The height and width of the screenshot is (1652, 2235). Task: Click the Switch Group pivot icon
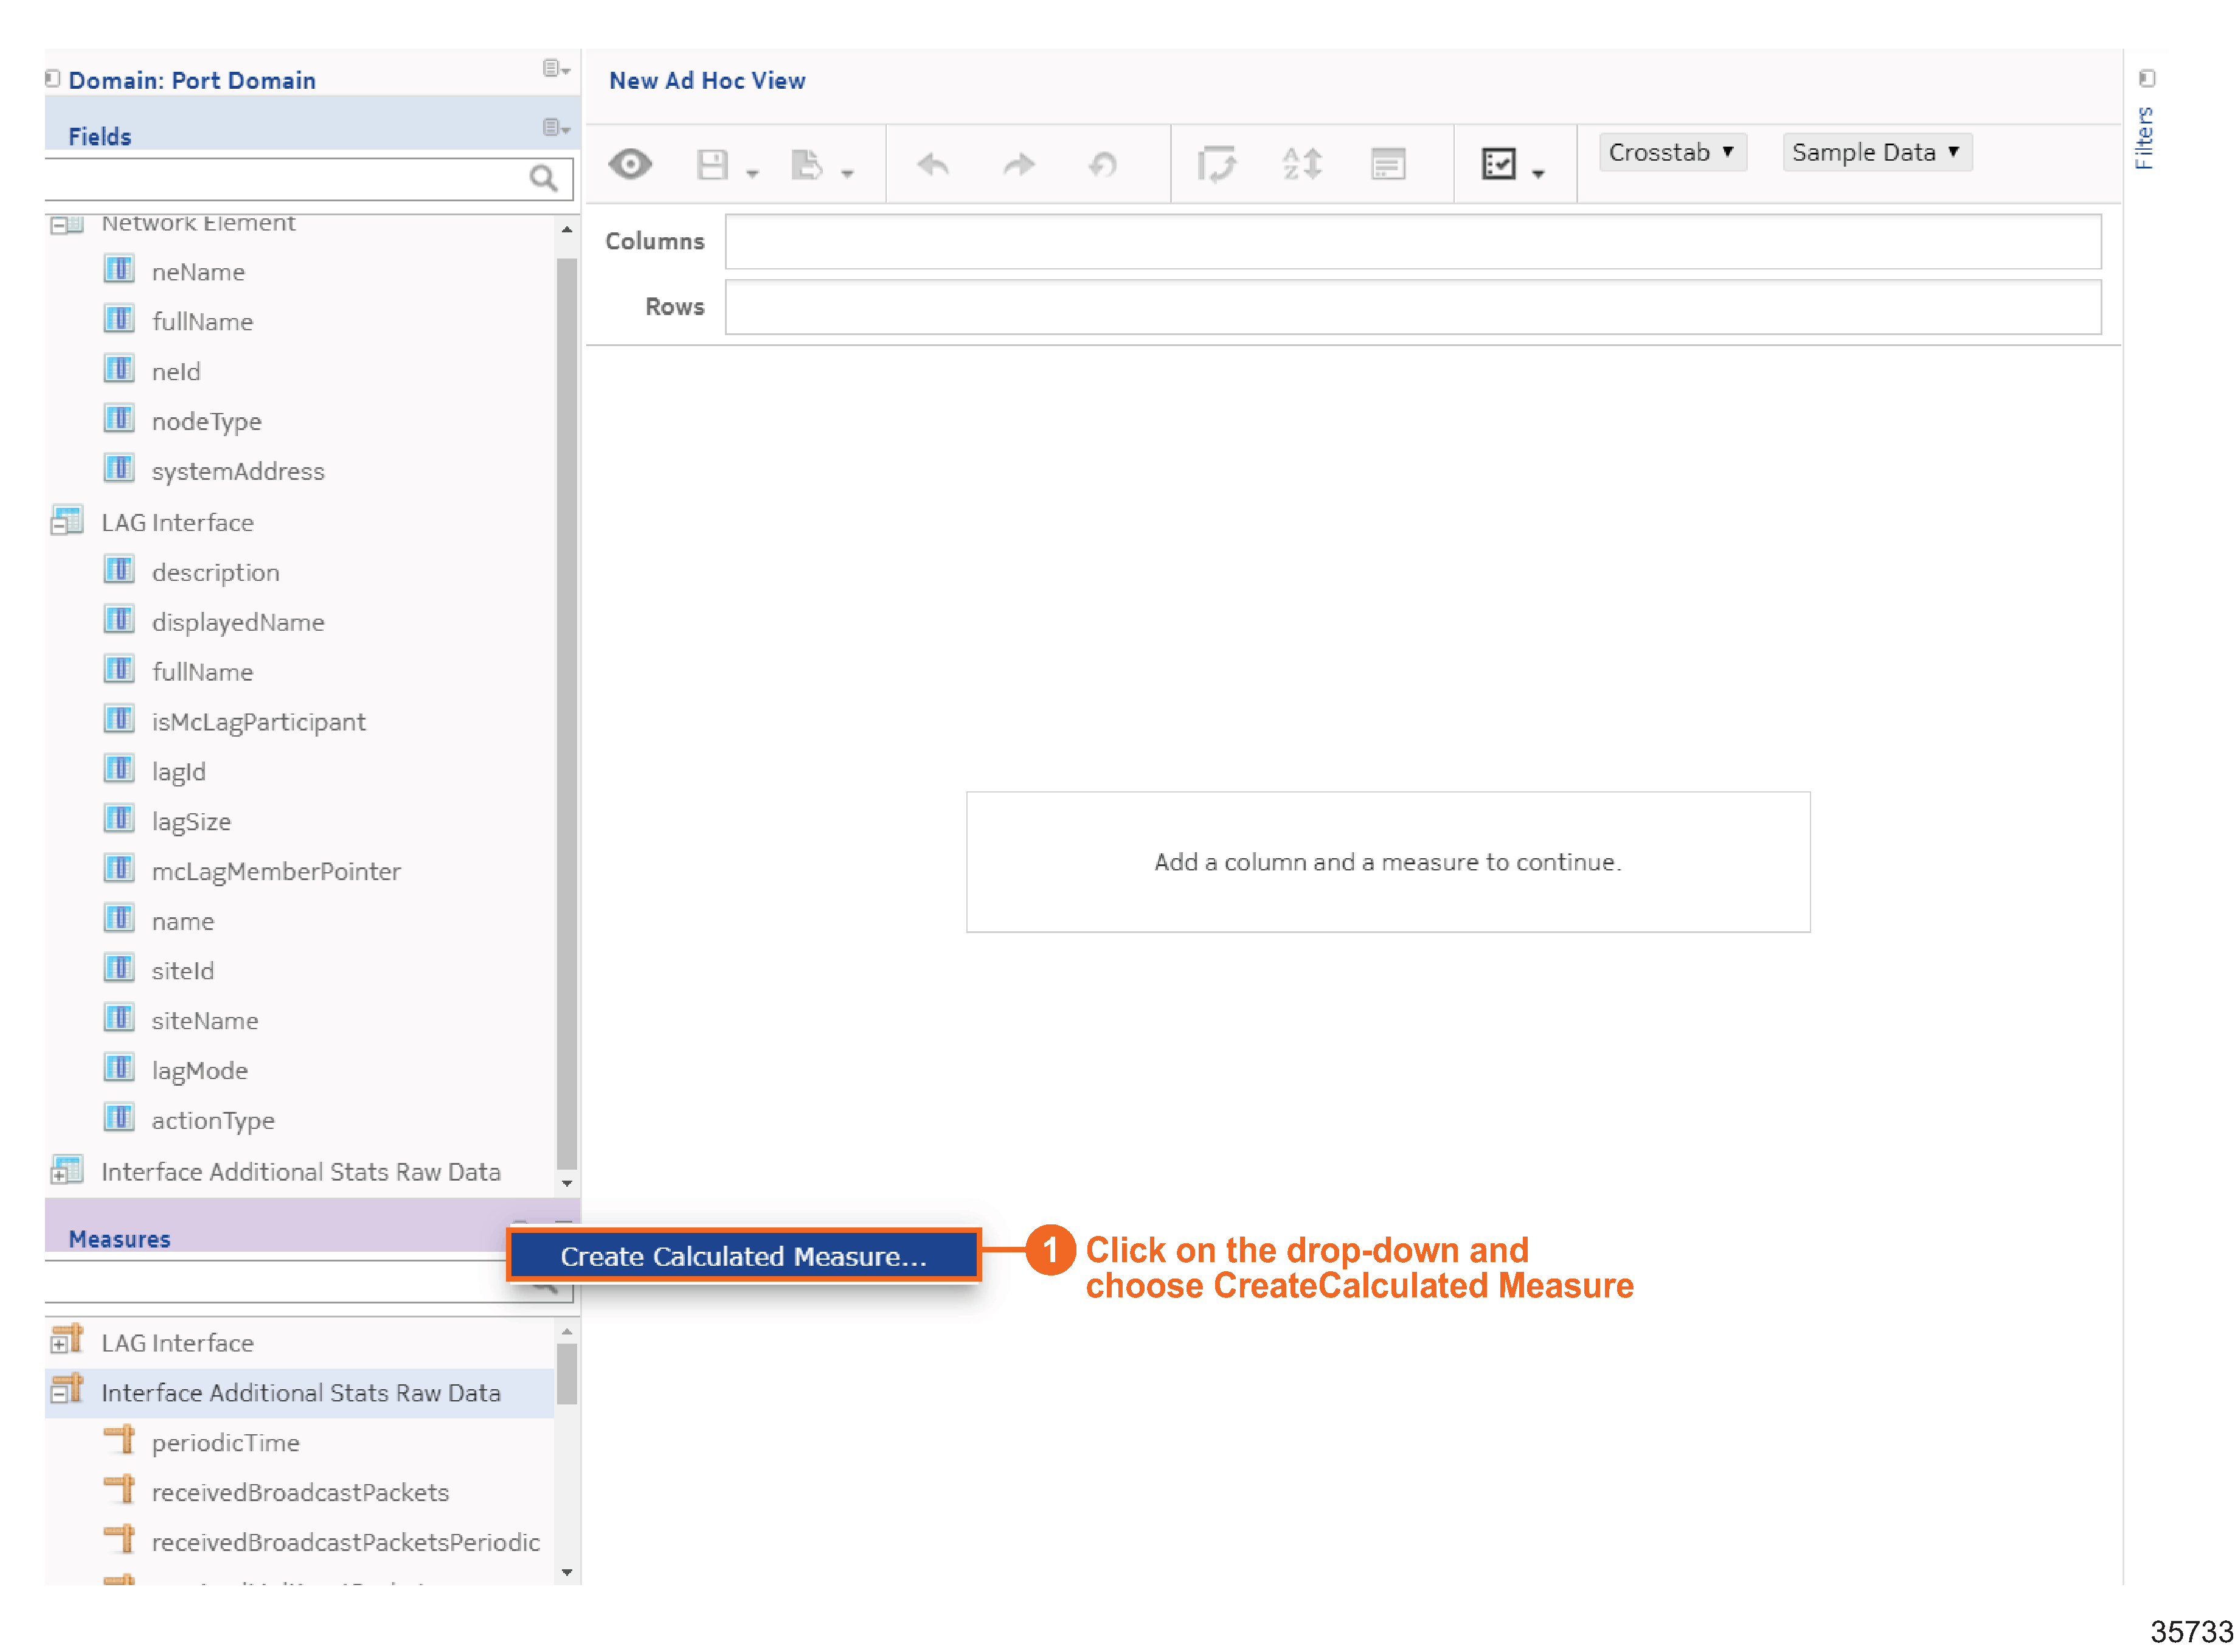[1216, 164]
